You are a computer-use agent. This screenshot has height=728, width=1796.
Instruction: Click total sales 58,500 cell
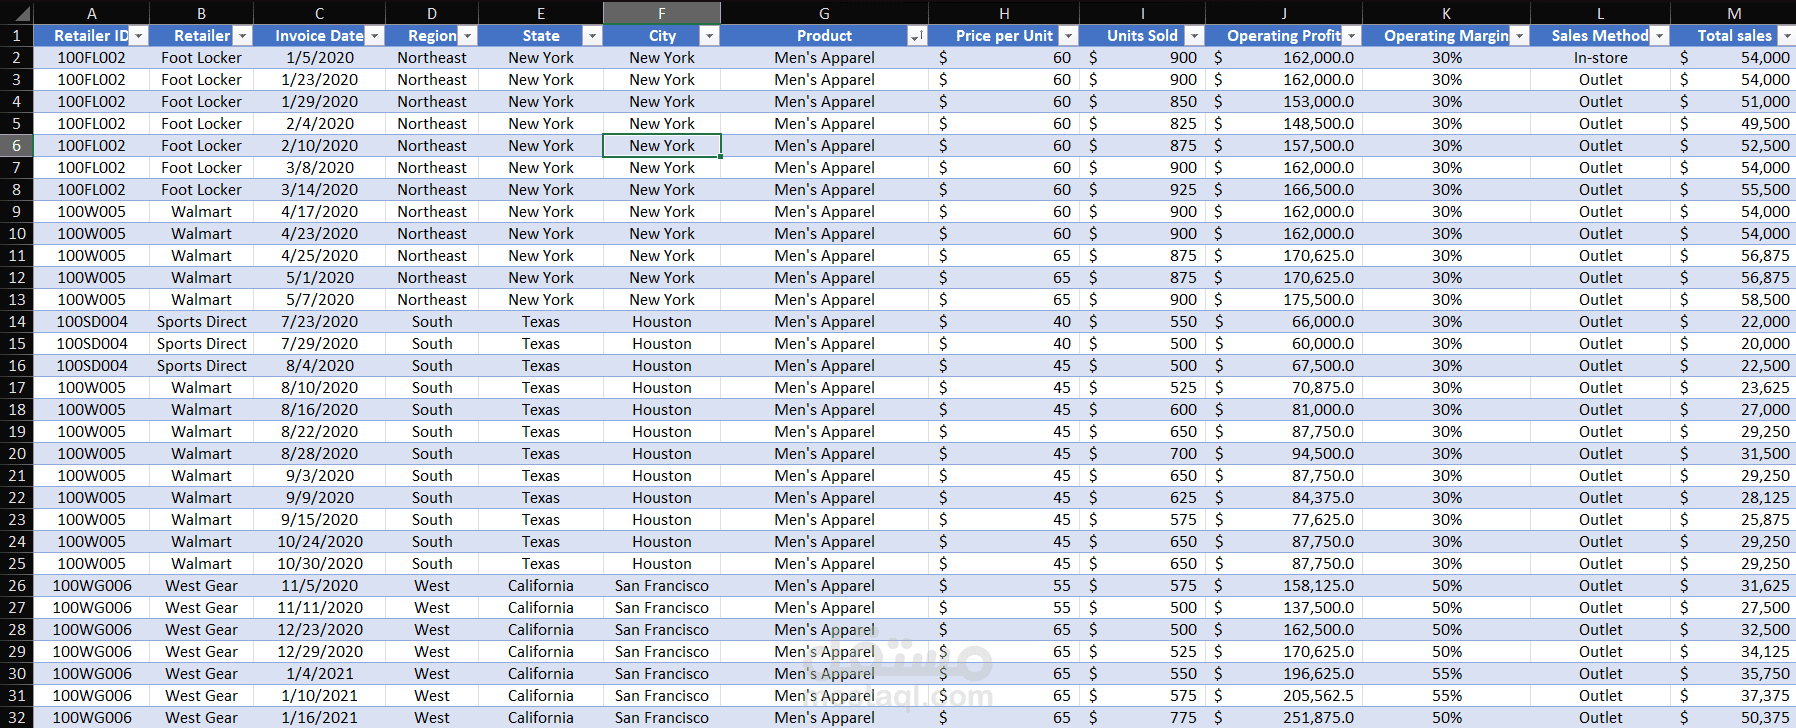coord(1734,299)
